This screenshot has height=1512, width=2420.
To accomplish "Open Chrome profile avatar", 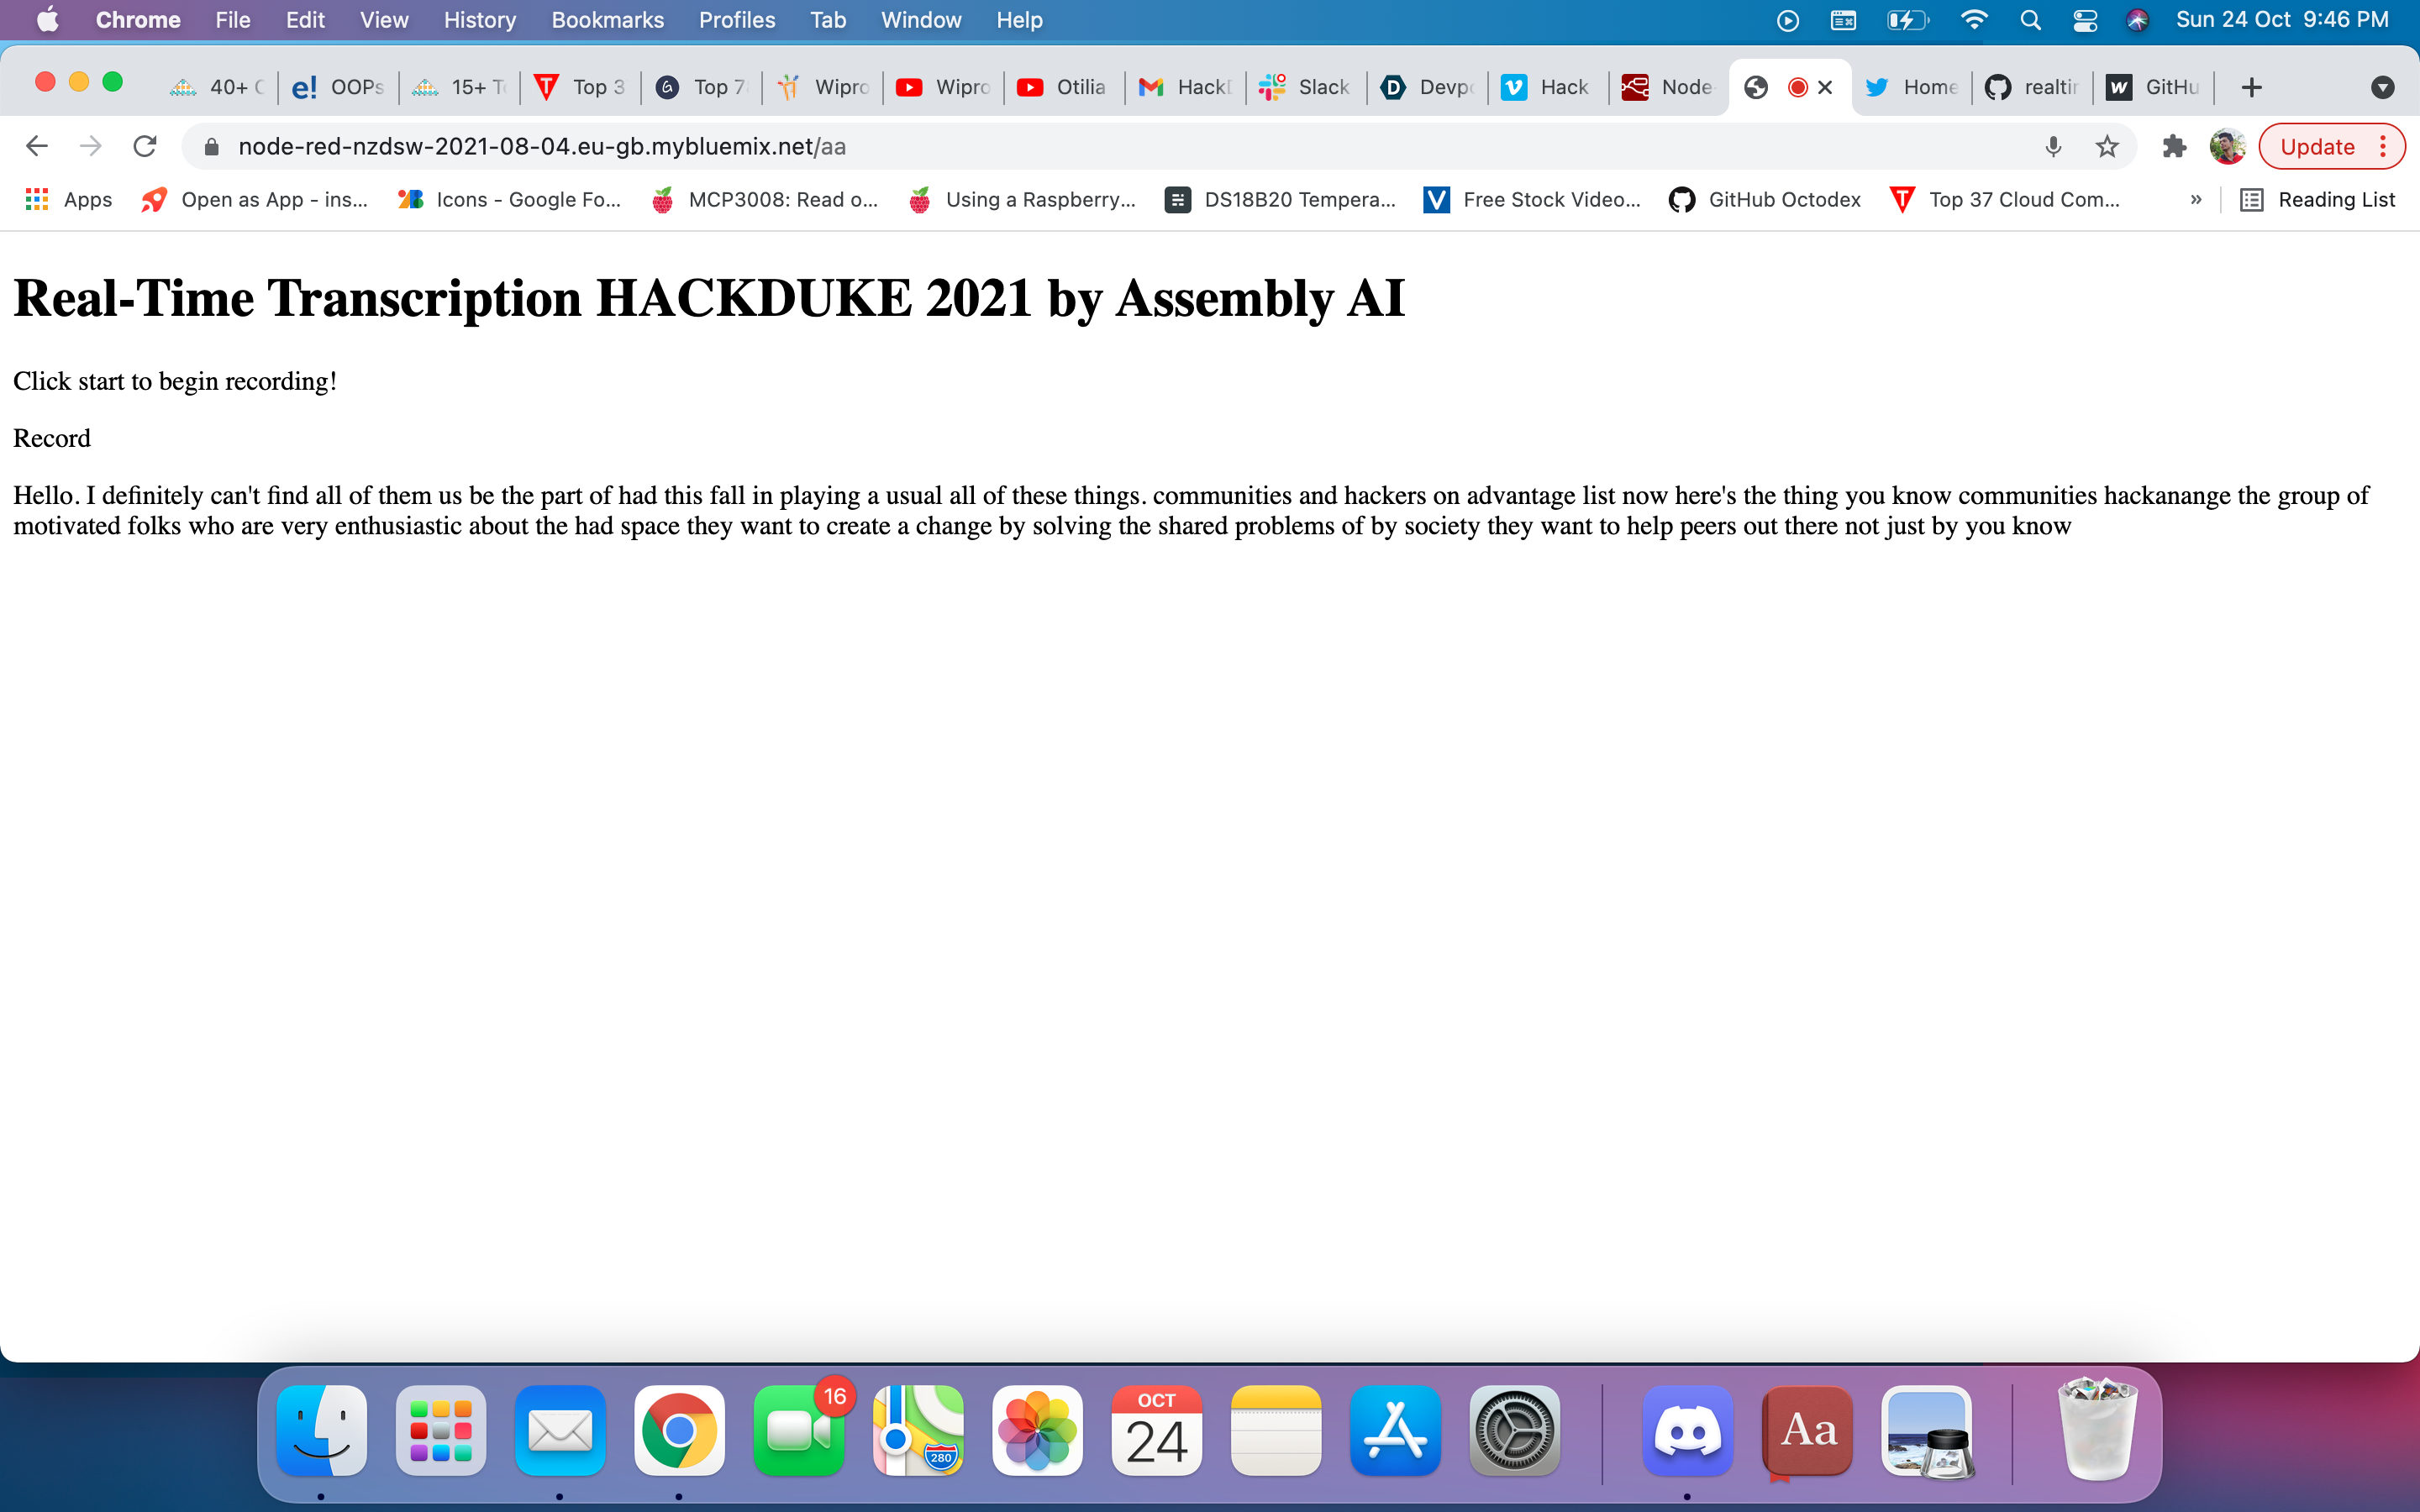I will coord(2227,147).
